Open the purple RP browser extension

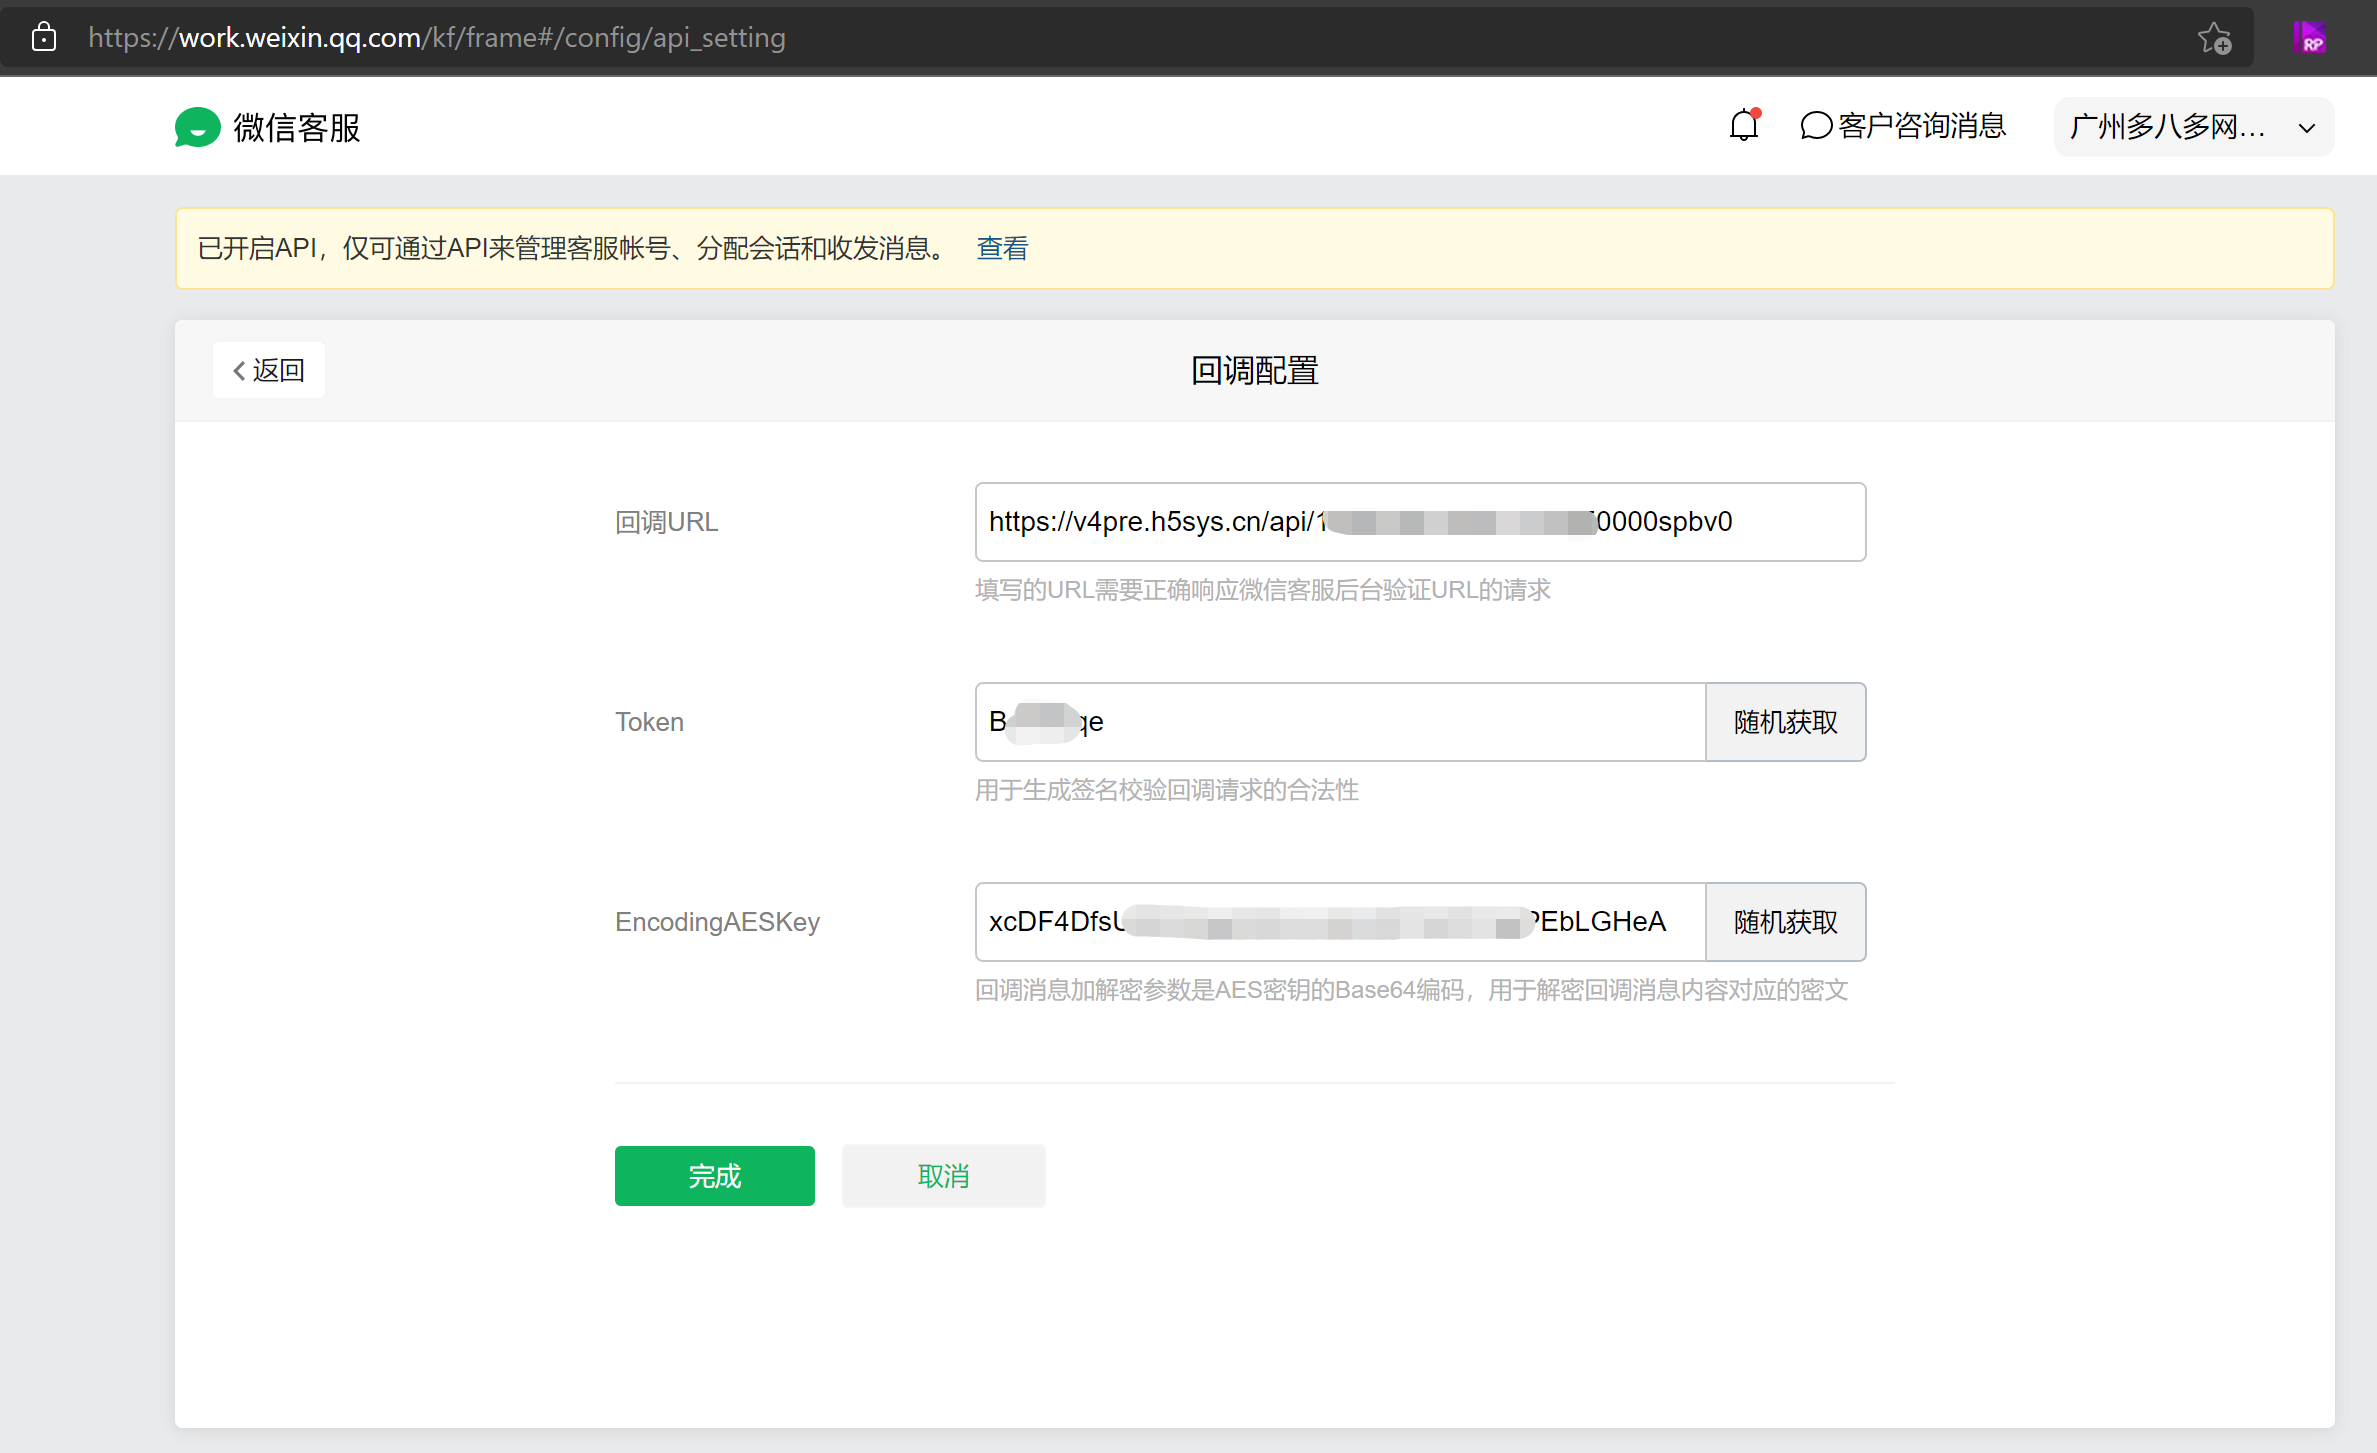point(2309,38)
